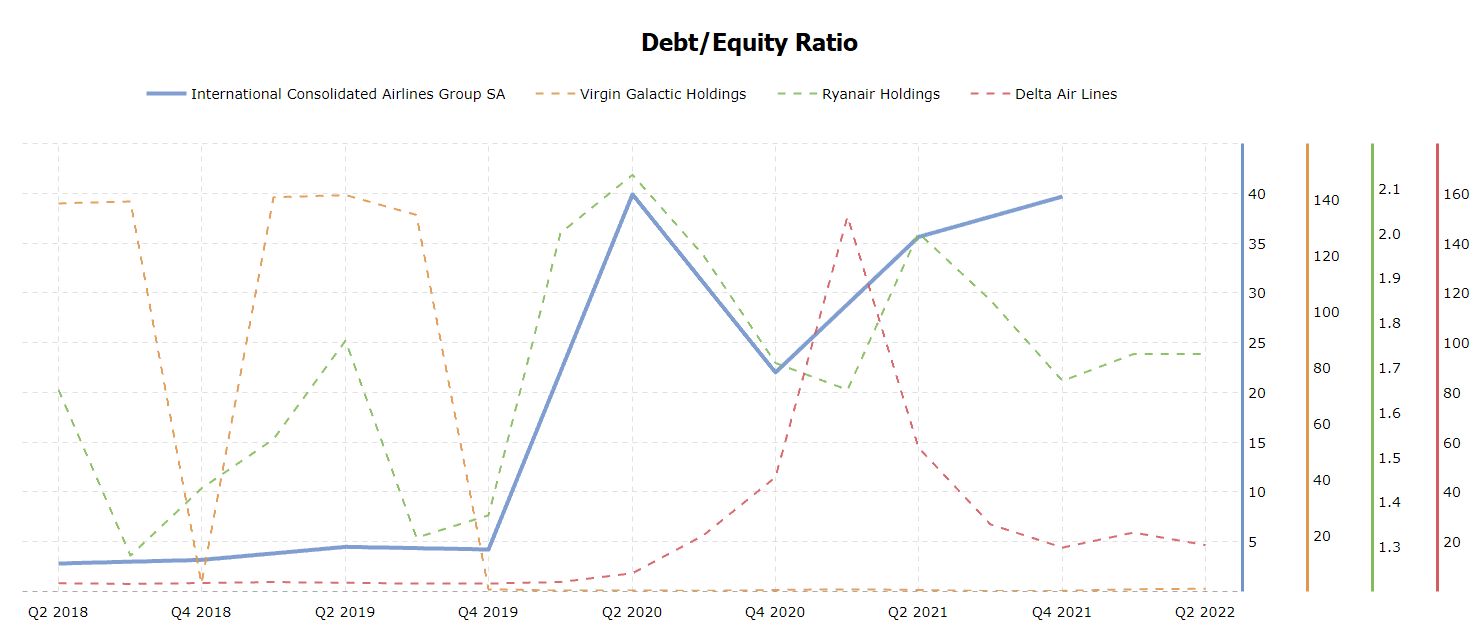The image size is (1475, 637).
Task: Toggle the Ryanair Holdings legend label
Action: (881, 94)
